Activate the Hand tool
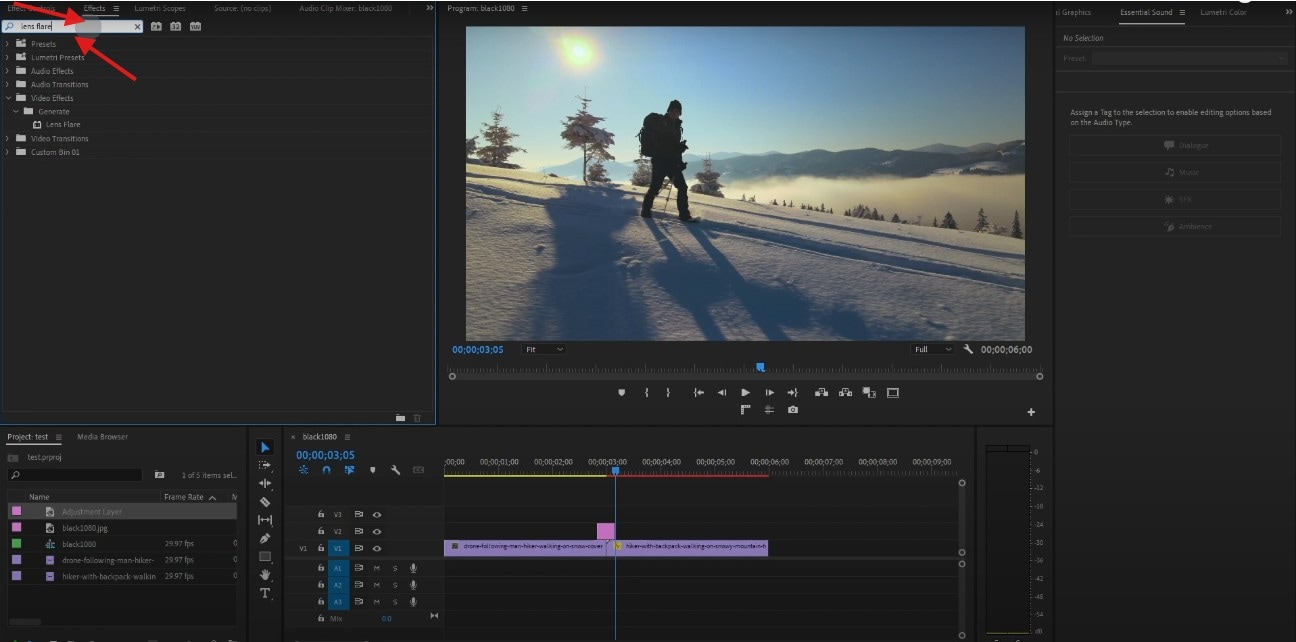This screenshot has width=1296, height=642. [x=265, y=573]
